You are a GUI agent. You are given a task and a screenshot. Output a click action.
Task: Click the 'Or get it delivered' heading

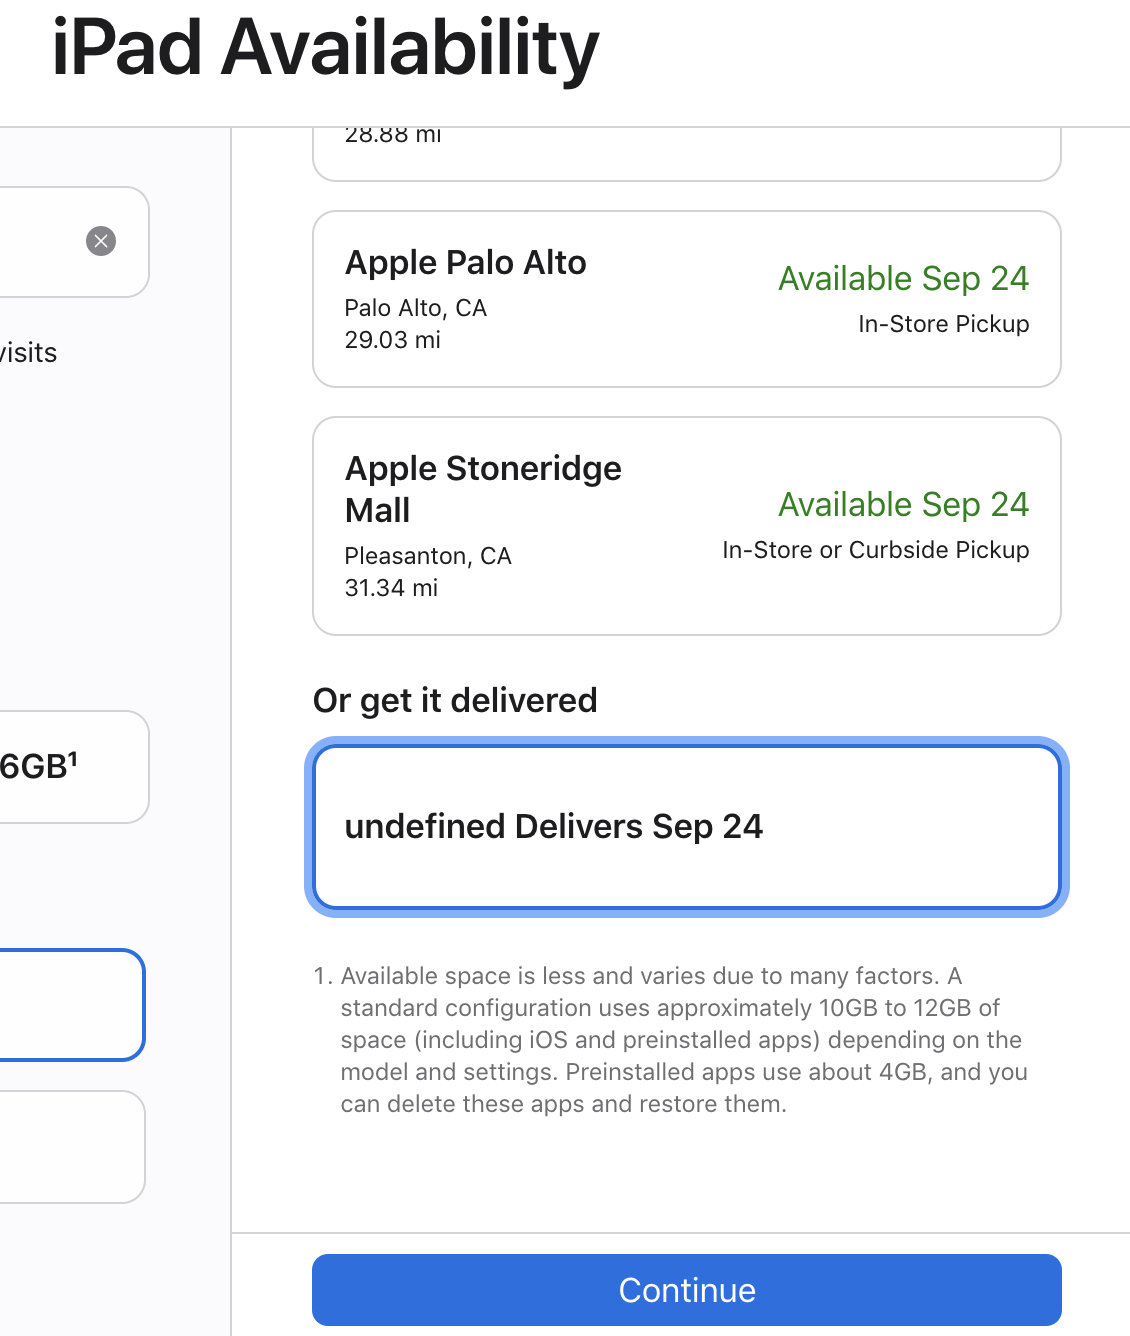[455, 700]
